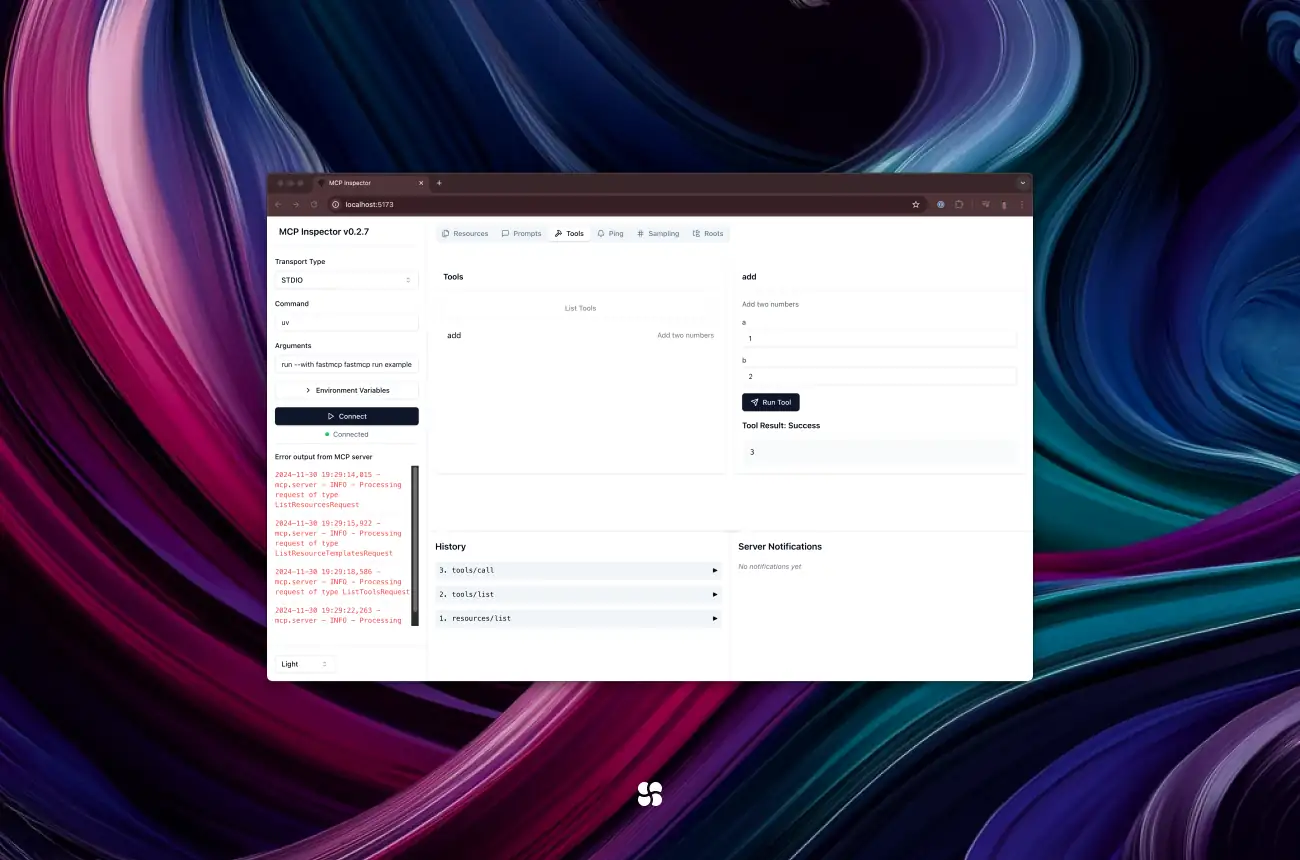Viewport: 1300px width, 860px height.
Task: Click the input field for parameter a
Action: (879, 339)
